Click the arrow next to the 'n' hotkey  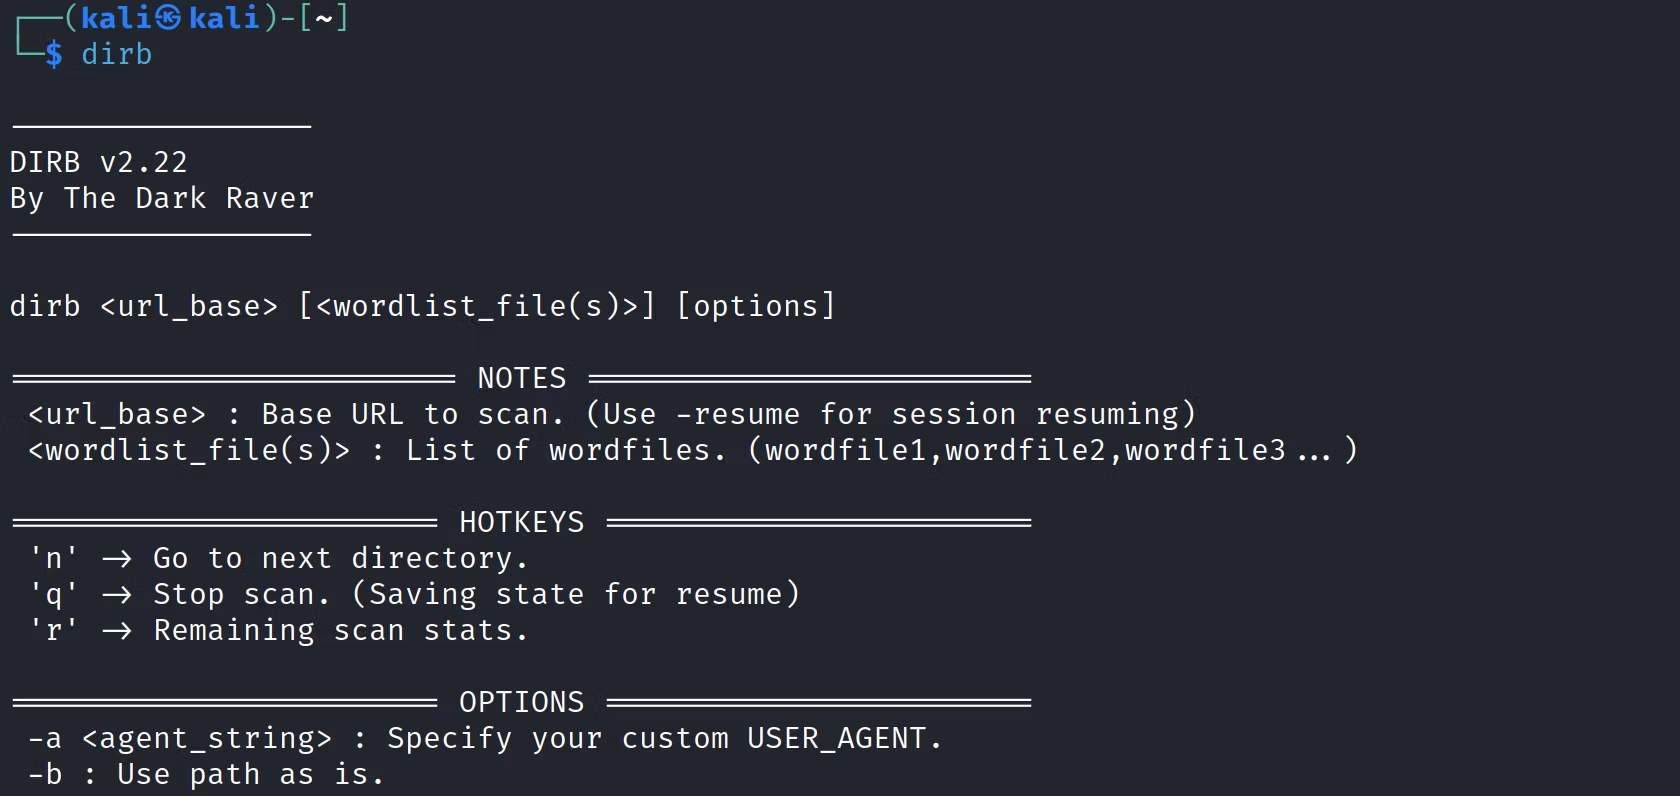[x=116, y=558]
